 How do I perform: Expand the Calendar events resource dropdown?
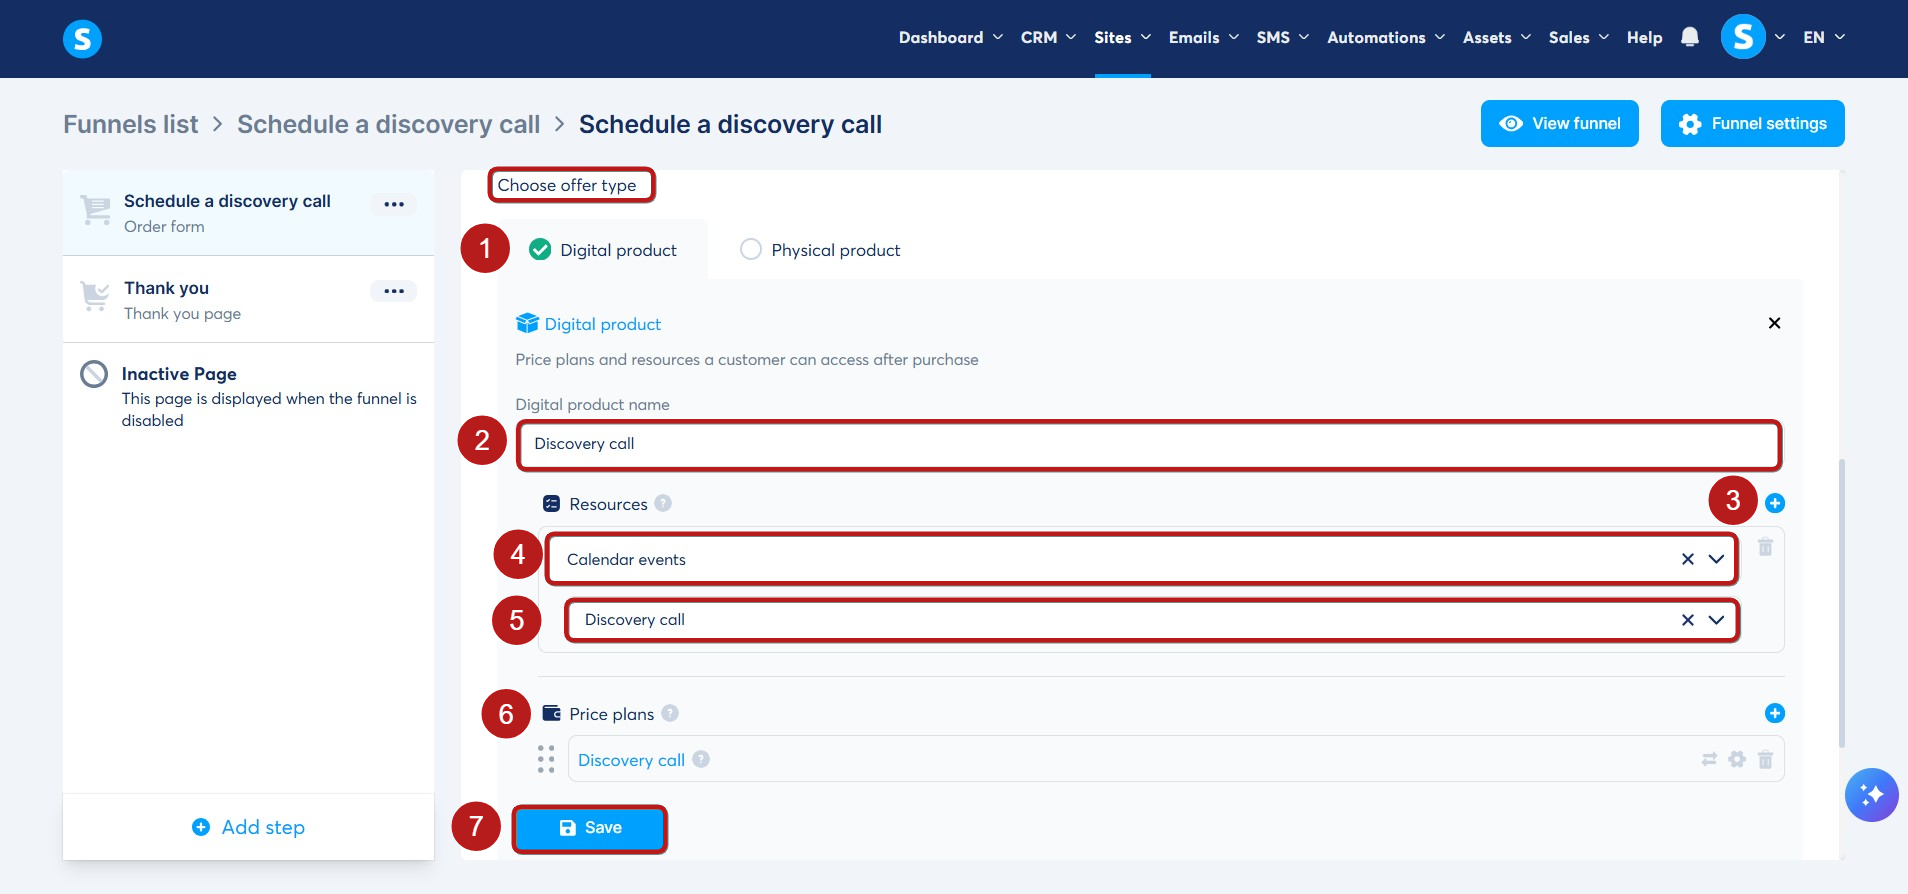(x=1716, y=559)
